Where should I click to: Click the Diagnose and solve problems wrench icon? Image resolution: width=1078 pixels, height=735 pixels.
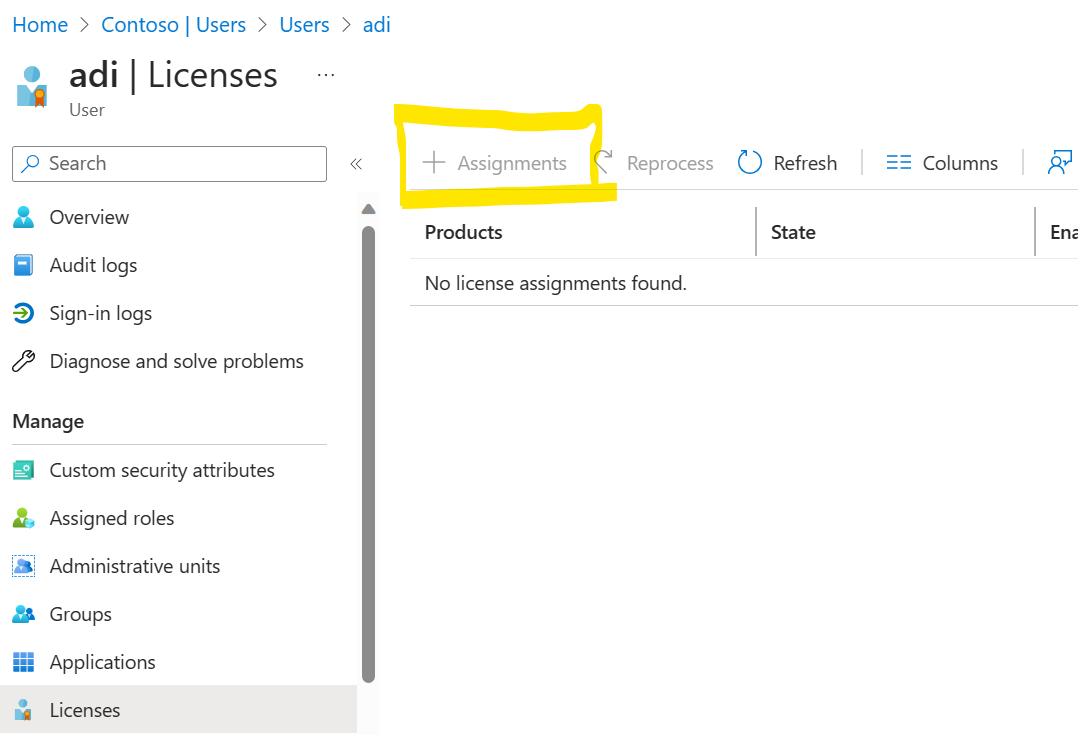[x=24, y=361]
